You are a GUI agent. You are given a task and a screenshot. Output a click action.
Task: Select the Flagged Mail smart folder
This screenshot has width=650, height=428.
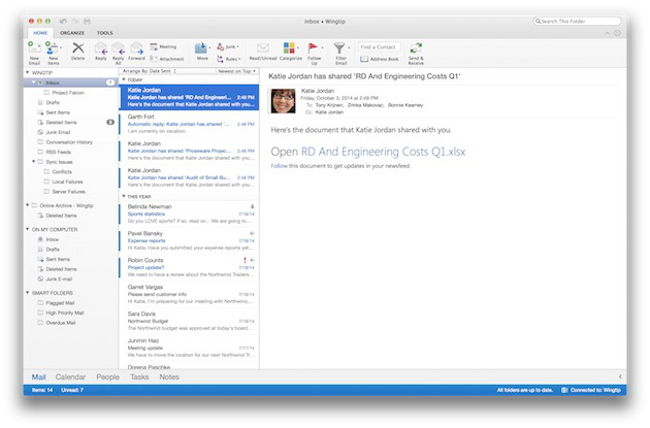[70, 303]
